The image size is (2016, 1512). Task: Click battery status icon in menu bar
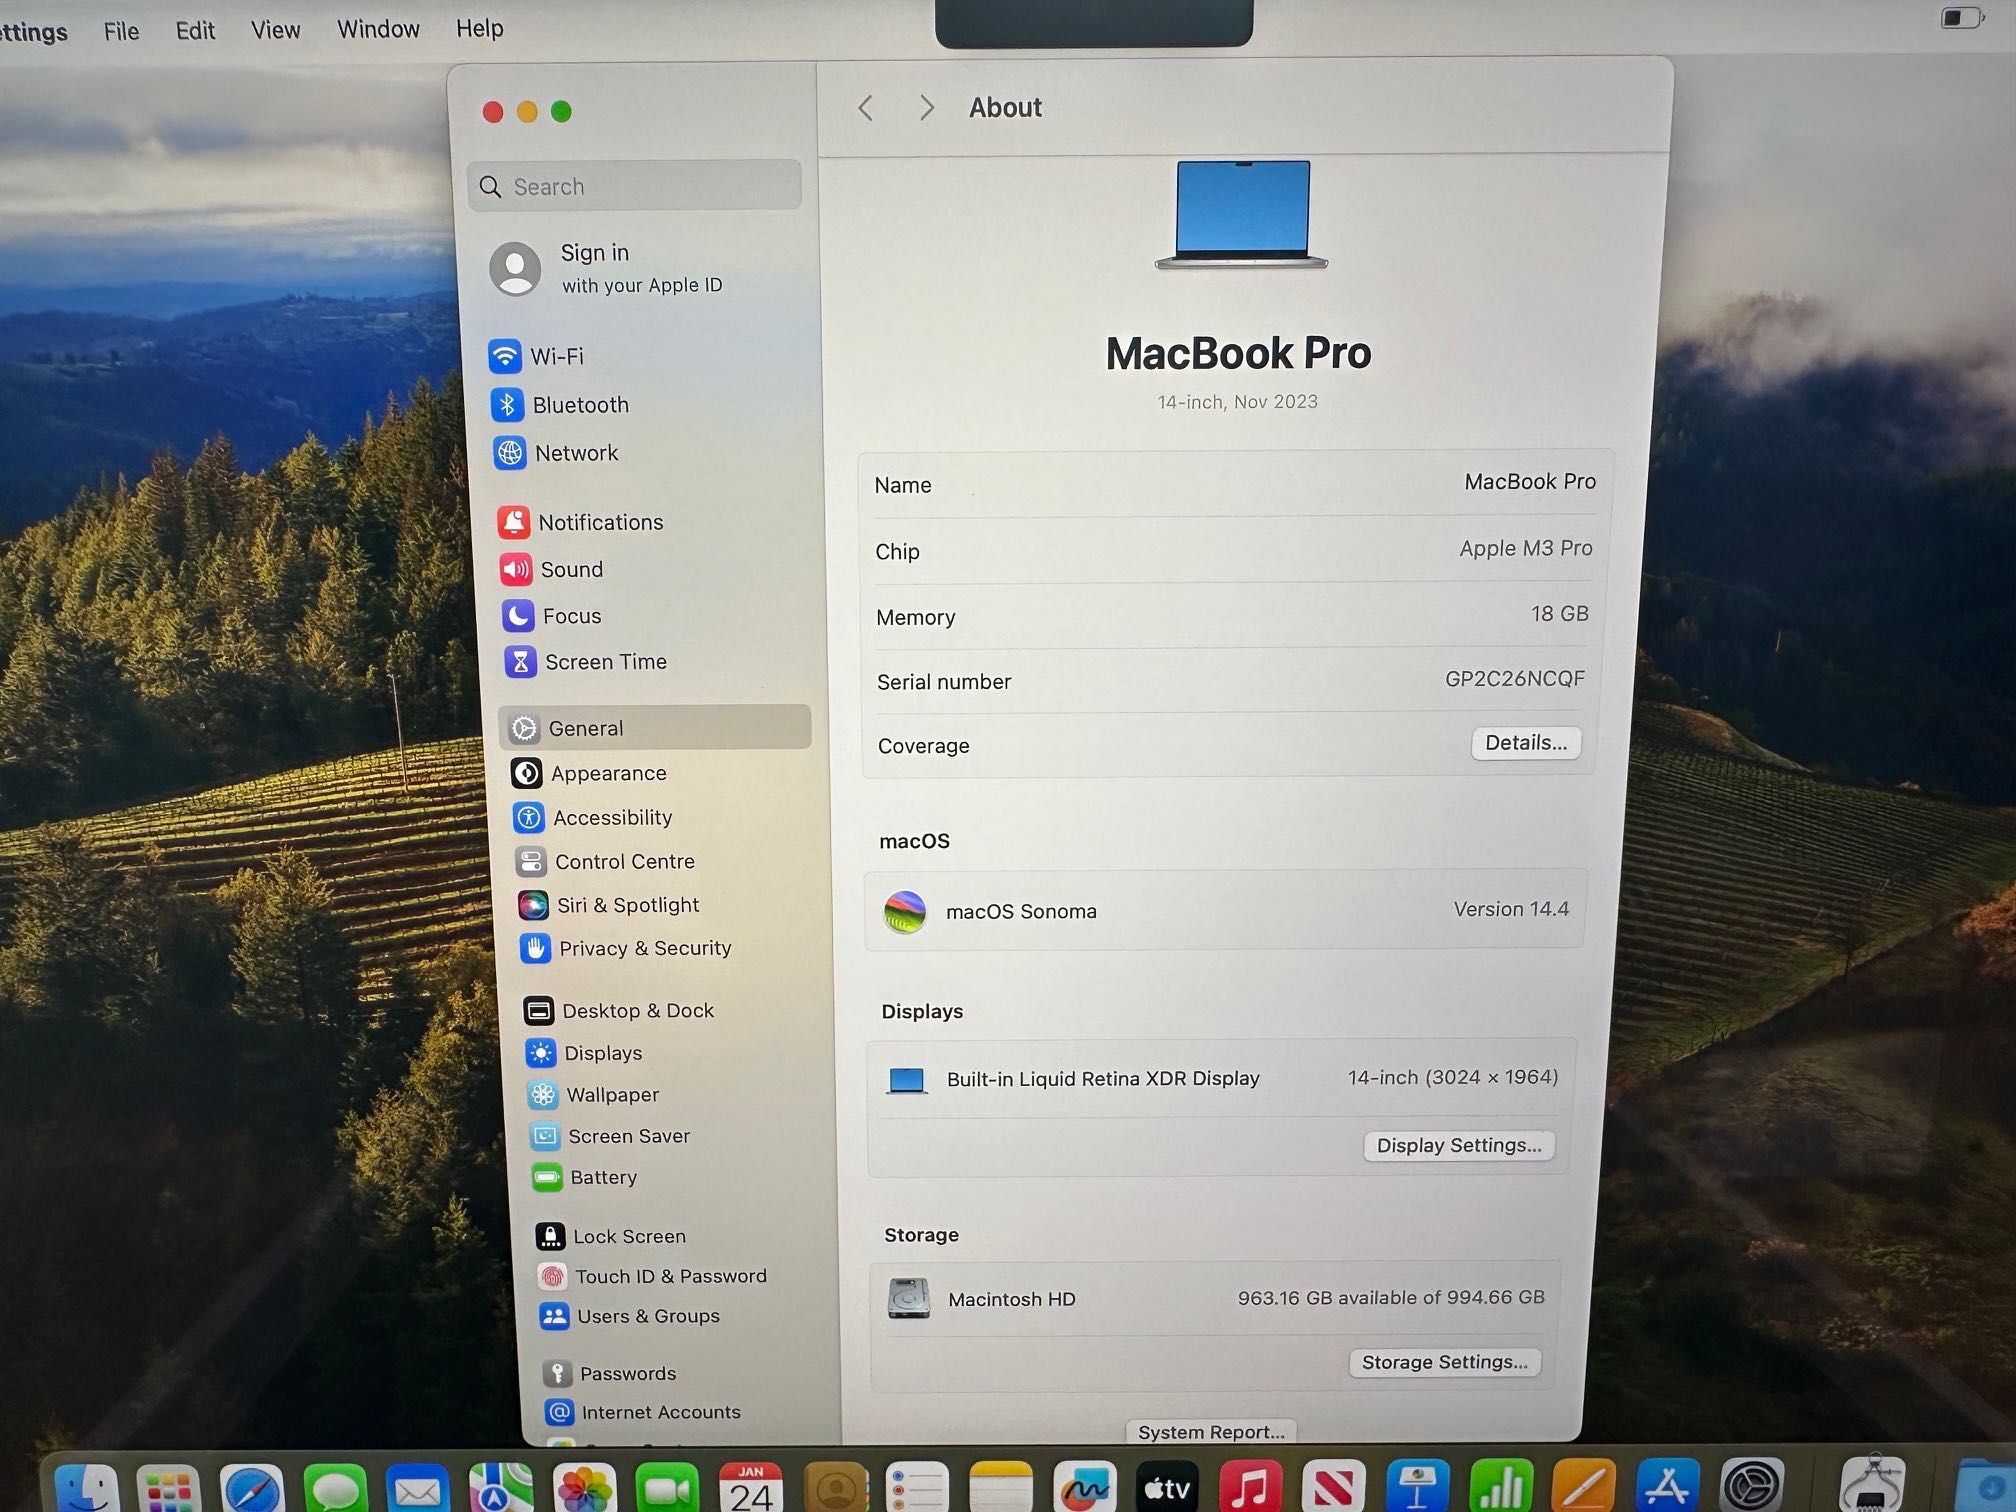coord(1962,17)
